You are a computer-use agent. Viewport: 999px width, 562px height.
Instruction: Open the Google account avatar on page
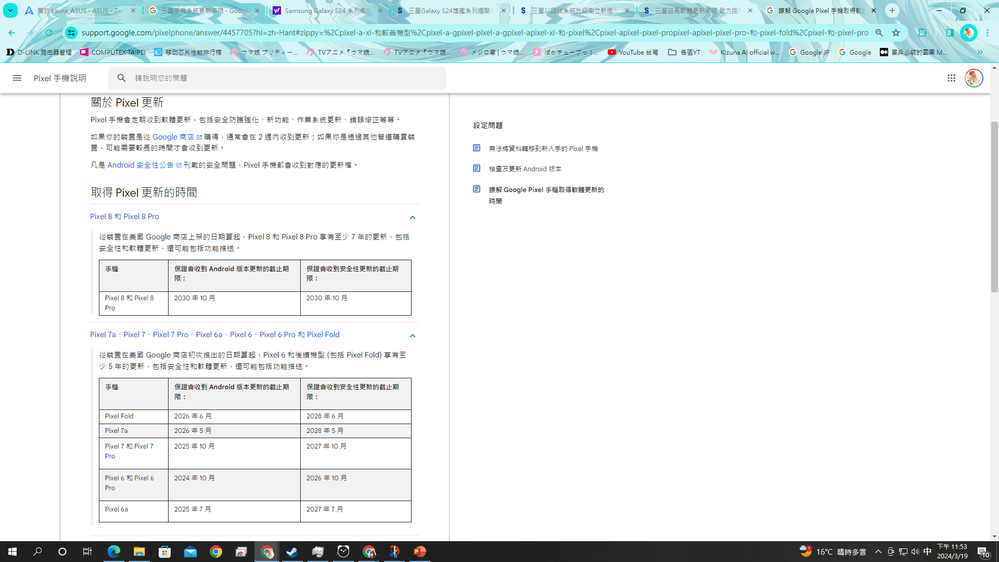click(974, 78)
